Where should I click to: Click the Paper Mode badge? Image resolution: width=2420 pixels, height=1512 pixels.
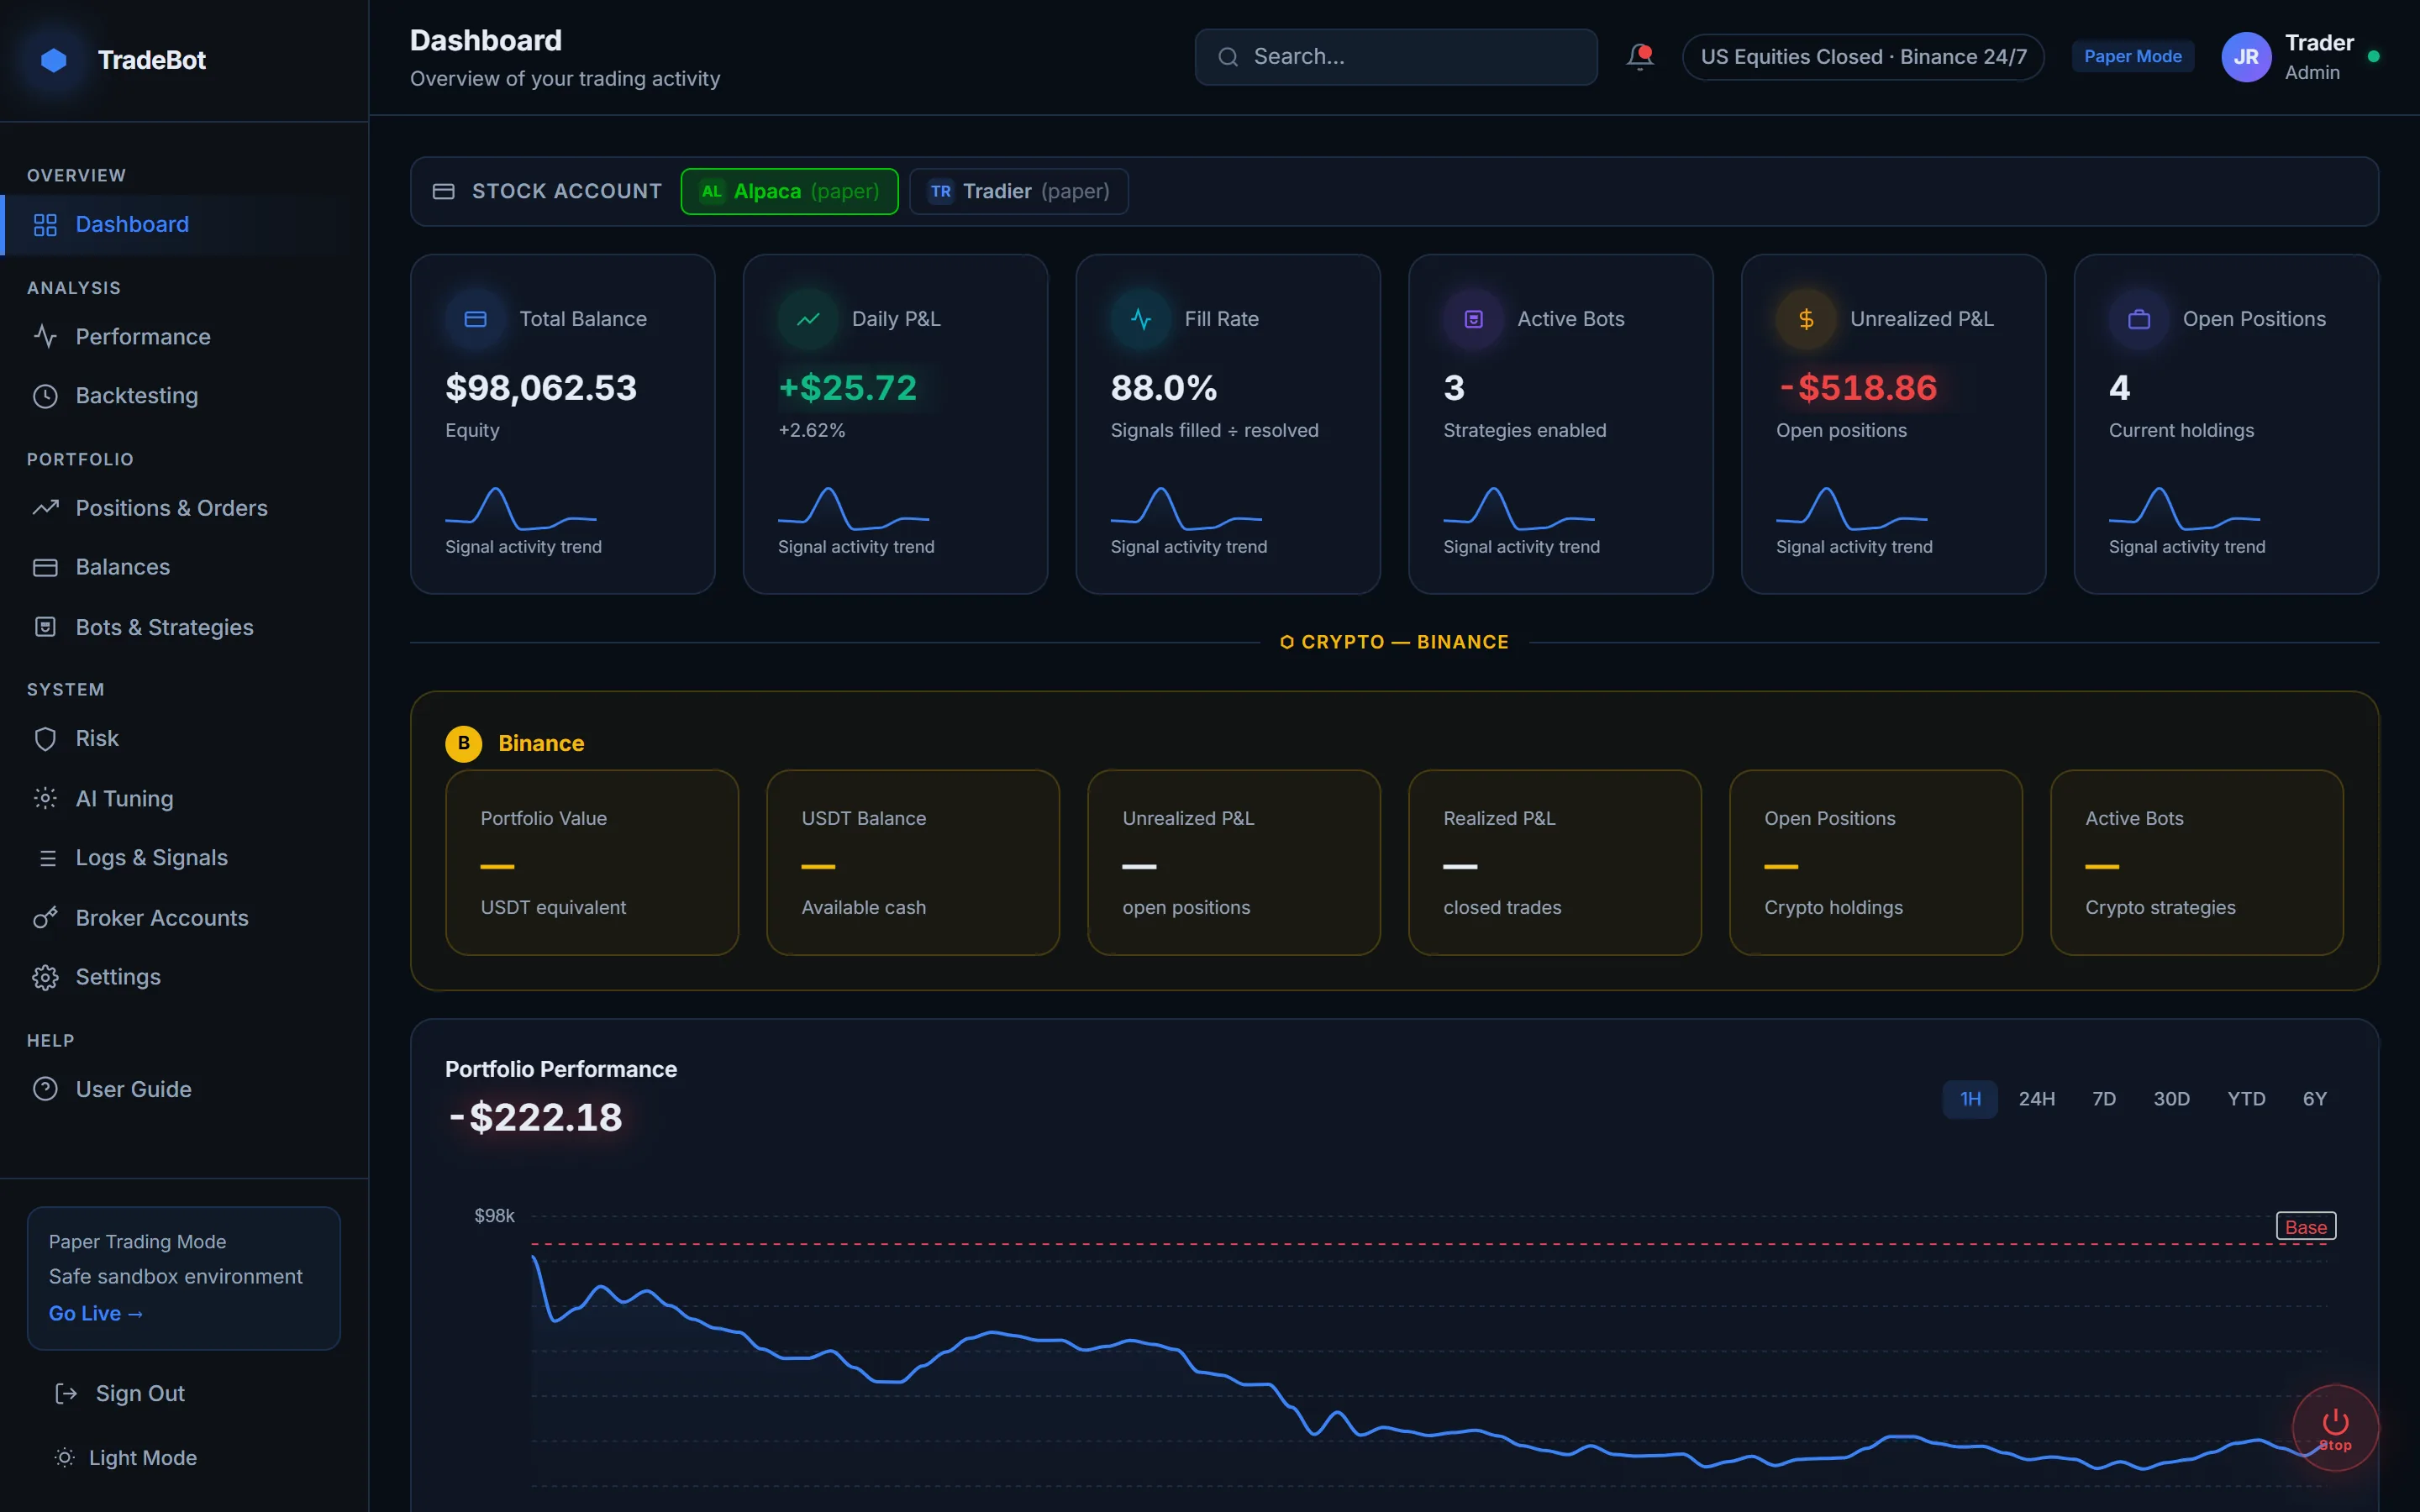[x=2132, y=57]
